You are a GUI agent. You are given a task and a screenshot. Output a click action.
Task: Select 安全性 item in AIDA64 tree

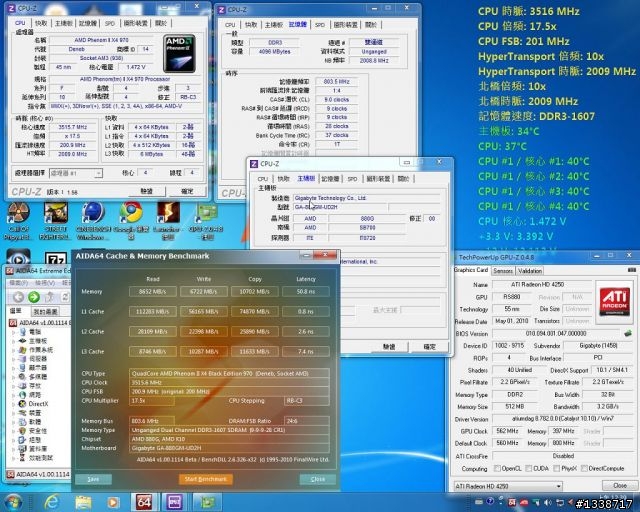point(38,431)
